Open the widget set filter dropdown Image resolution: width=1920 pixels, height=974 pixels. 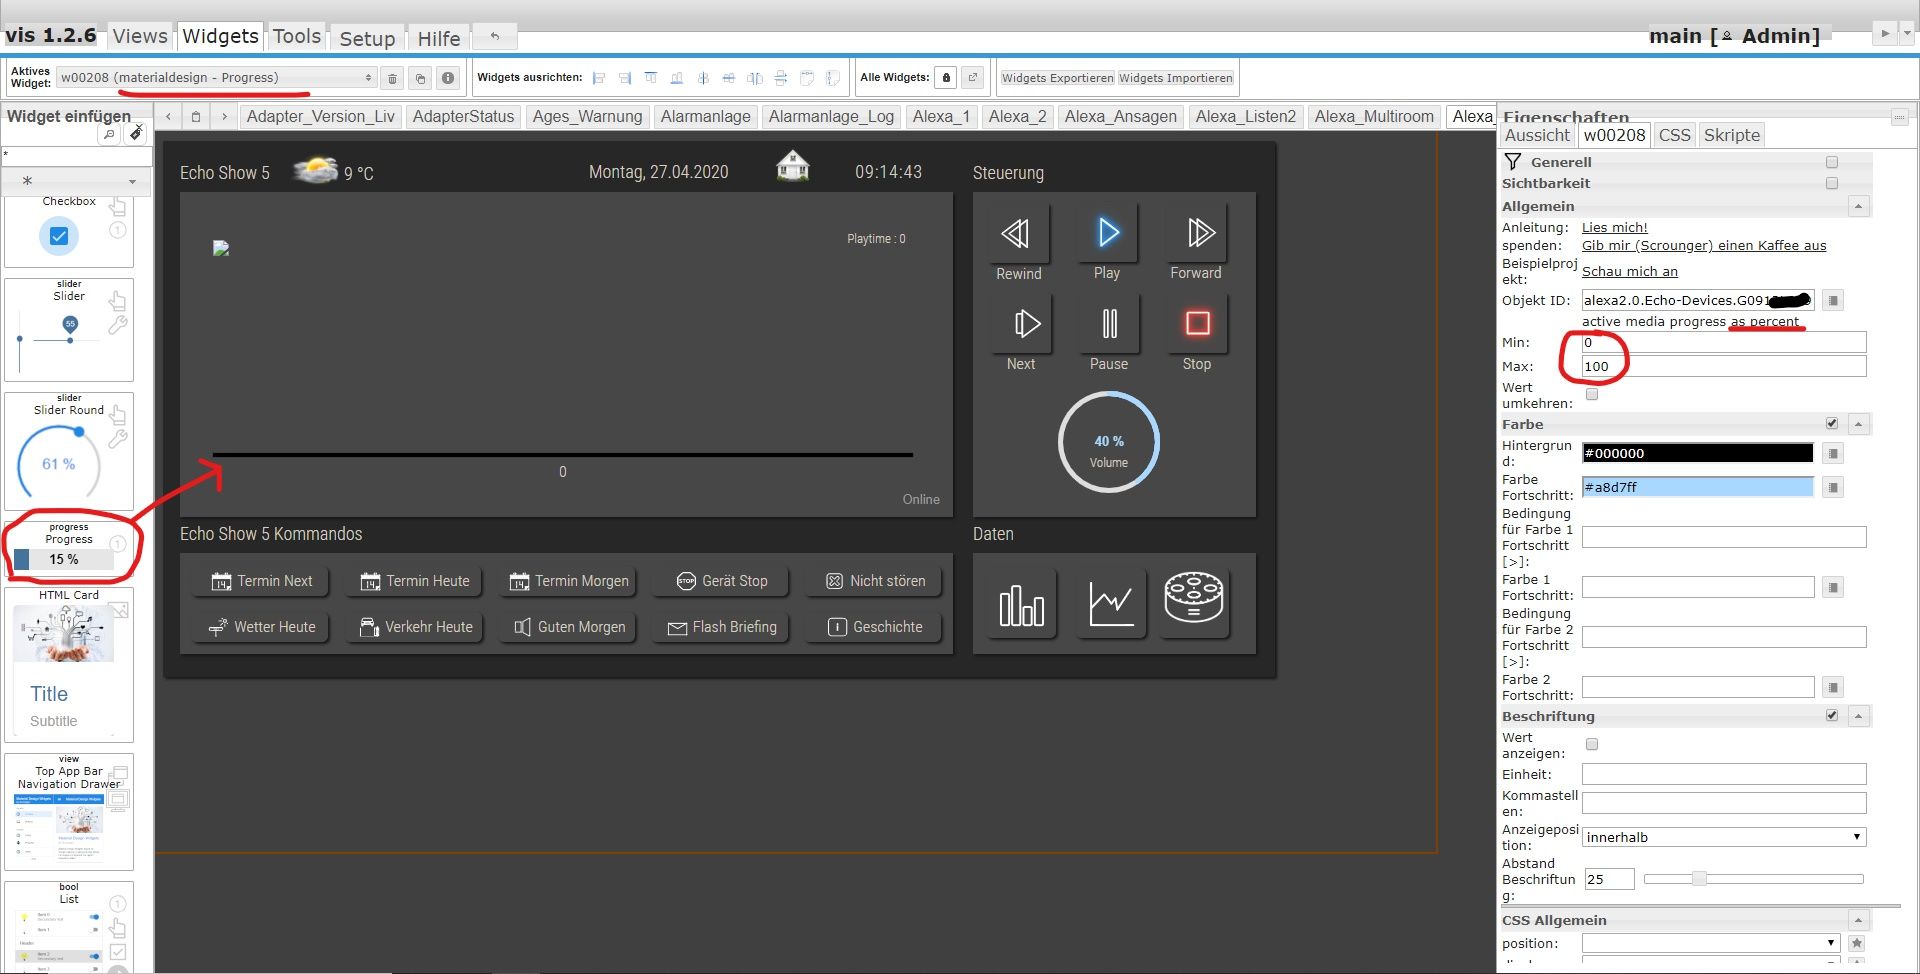coord(77,181)
